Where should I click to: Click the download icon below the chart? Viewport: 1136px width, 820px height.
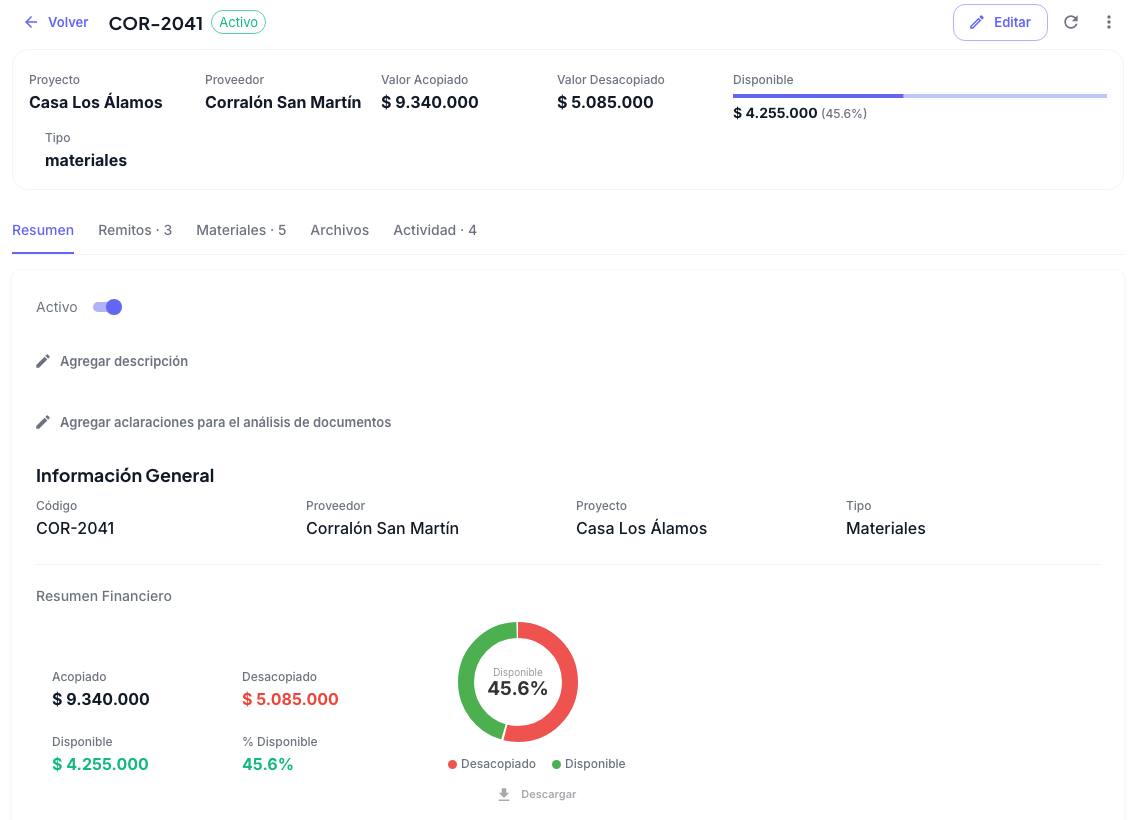pyautogui.click(x=504, y=795)
